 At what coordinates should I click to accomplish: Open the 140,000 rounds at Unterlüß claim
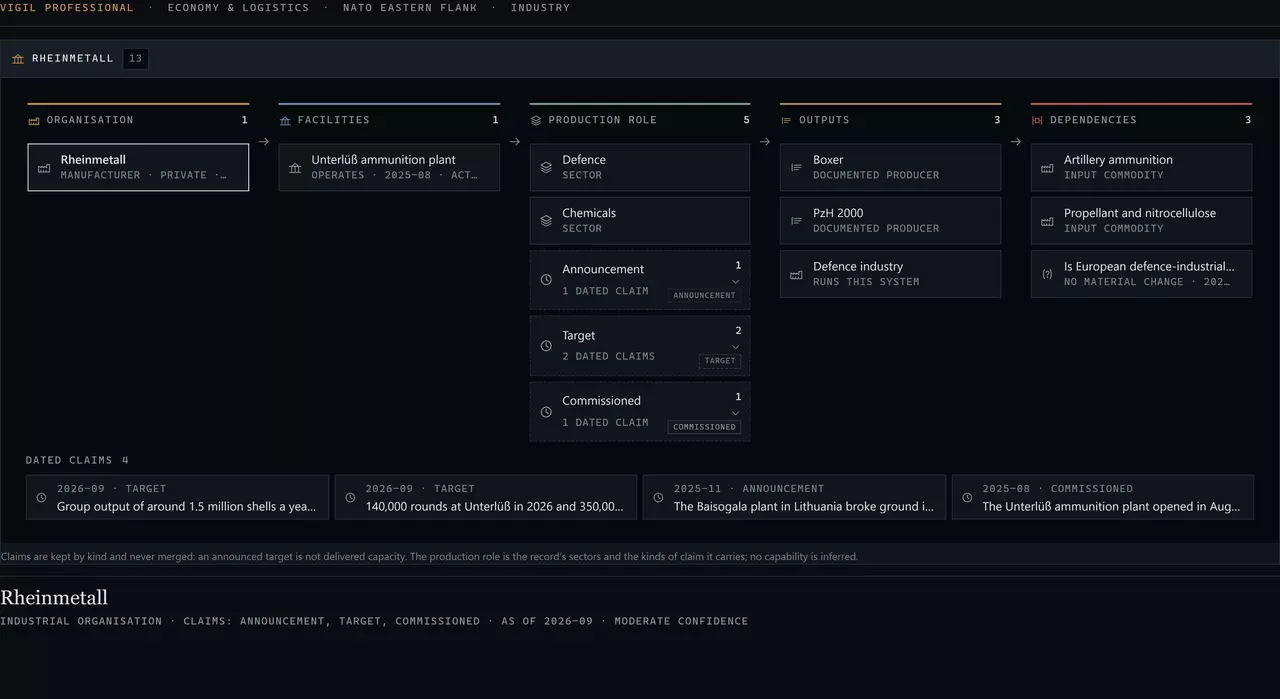(x=486, y=497)
